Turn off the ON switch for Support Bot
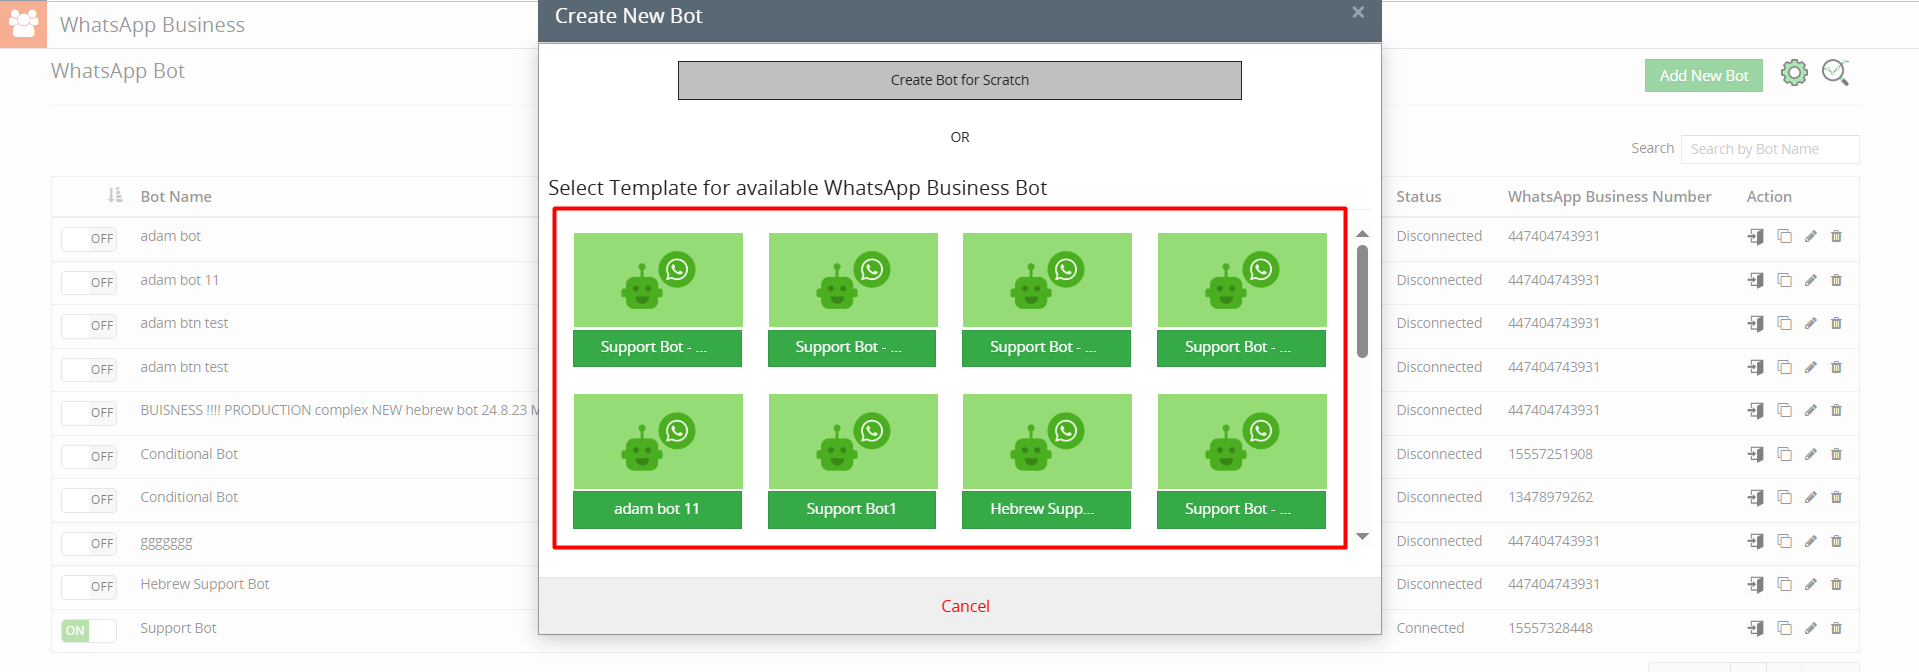This screenshot has height=672, width=1919. [89, 630]
